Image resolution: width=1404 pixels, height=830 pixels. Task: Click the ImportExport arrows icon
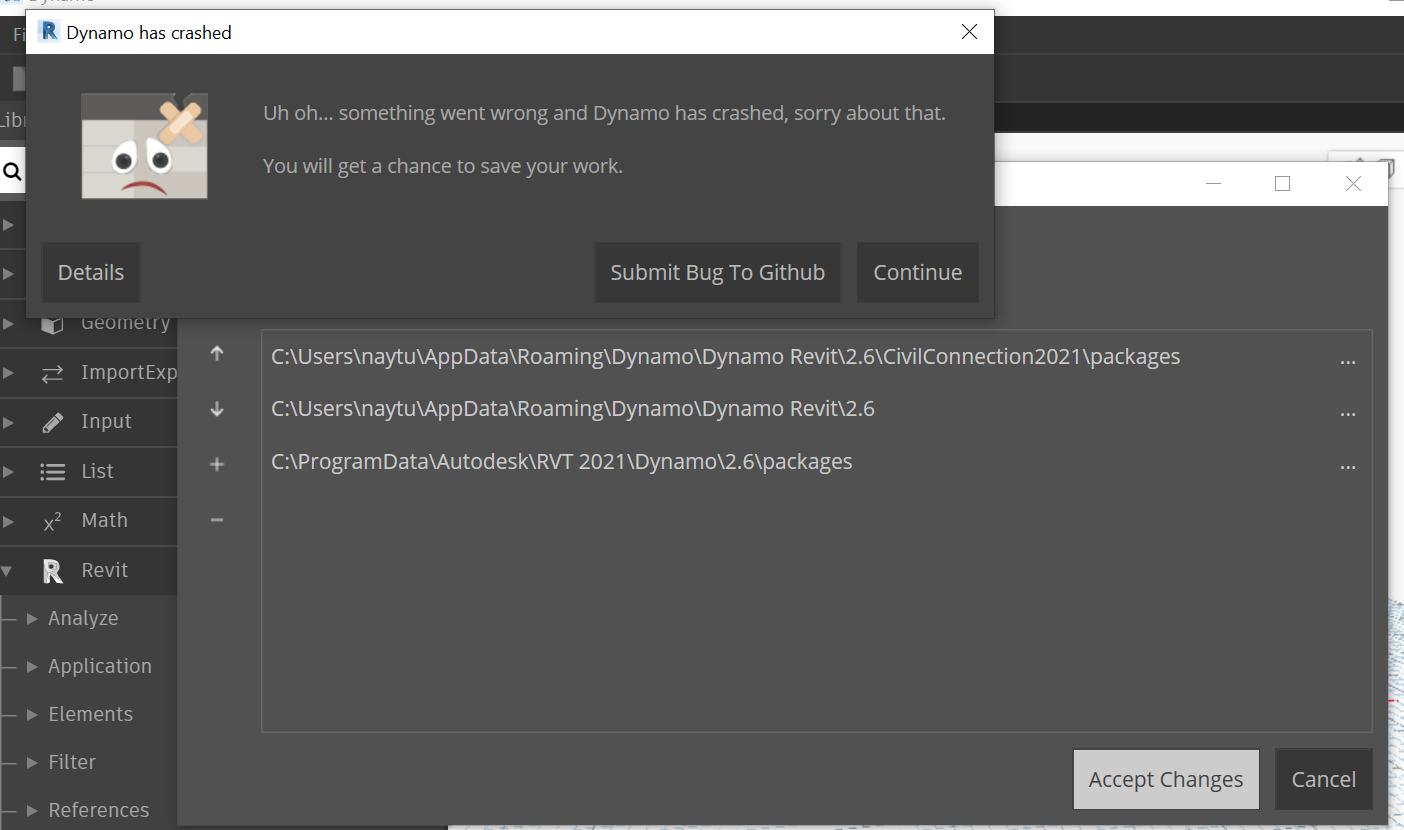pos(54,371)
